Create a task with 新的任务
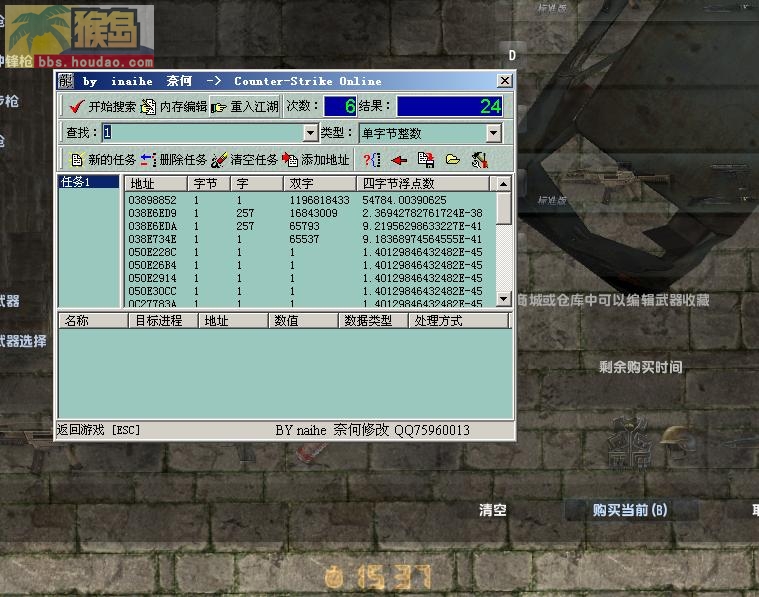Screen dimensions: 759x597 click(103, 160)
